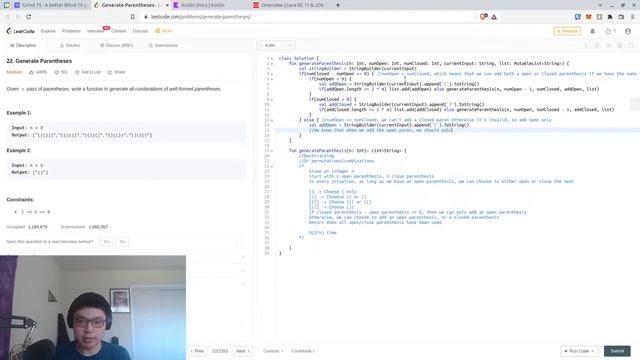The image size is (640, 360).
Task: Open the Discuss (999+) tab
Action: (x=117, y=45)
